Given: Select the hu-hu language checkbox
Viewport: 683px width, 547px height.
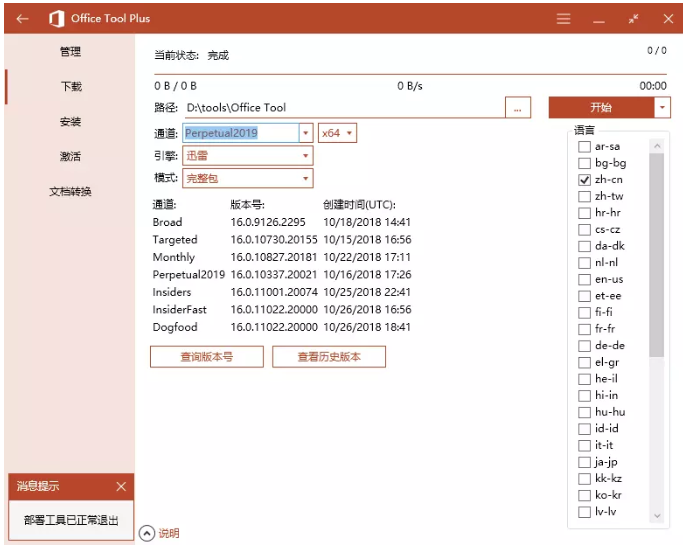Looking at the screenshot, I should click(x=584, y=412).
